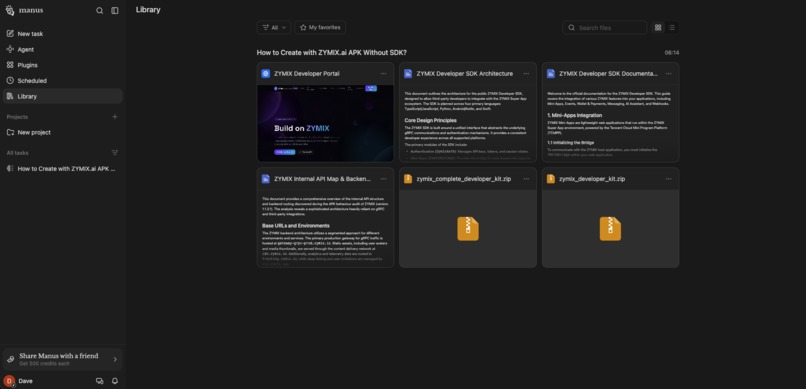806x389 pixels.
Task: Click small zip icon beside zymix_complete_developer_kit.zip
Action: click(408, 179)
